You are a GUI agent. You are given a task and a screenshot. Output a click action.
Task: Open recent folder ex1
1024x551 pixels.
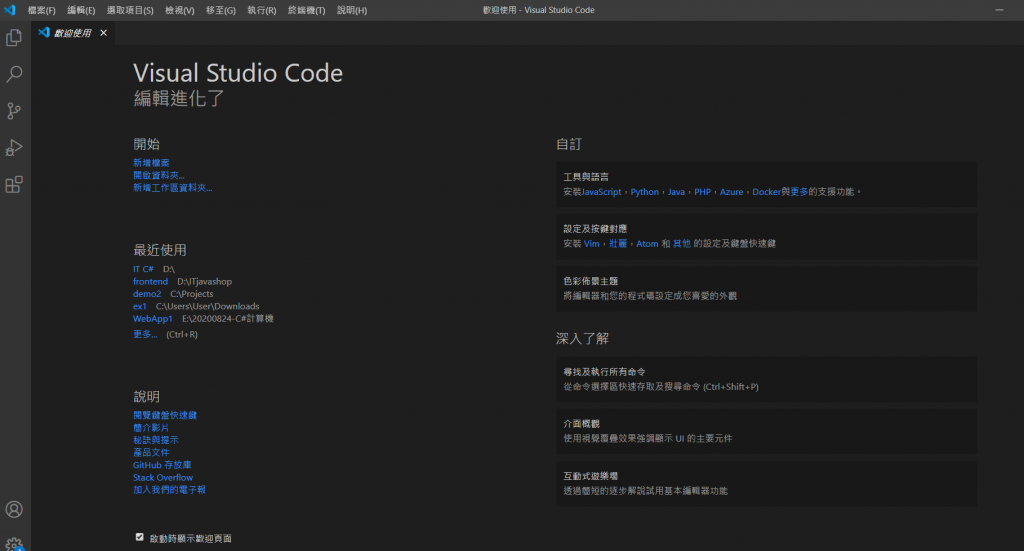click(x=140, y=306)
